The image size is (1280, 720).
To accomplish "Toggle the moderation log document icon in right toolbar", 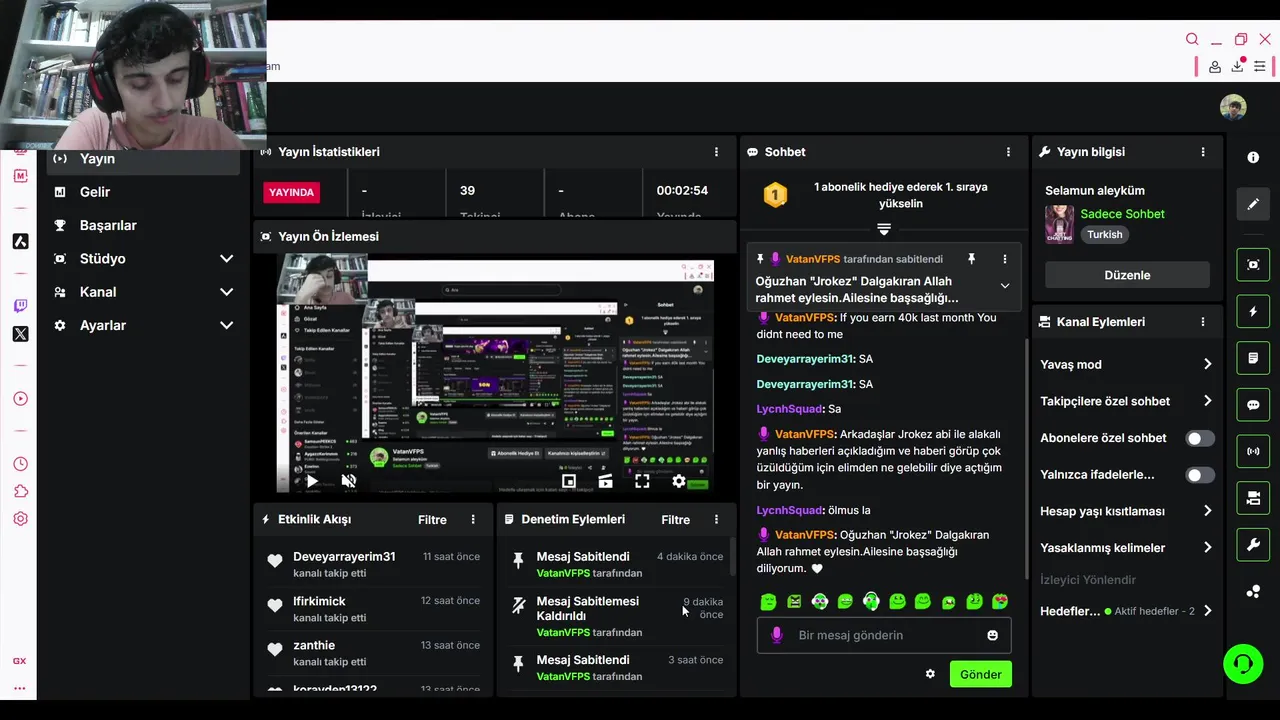I will click(1253, 358).
